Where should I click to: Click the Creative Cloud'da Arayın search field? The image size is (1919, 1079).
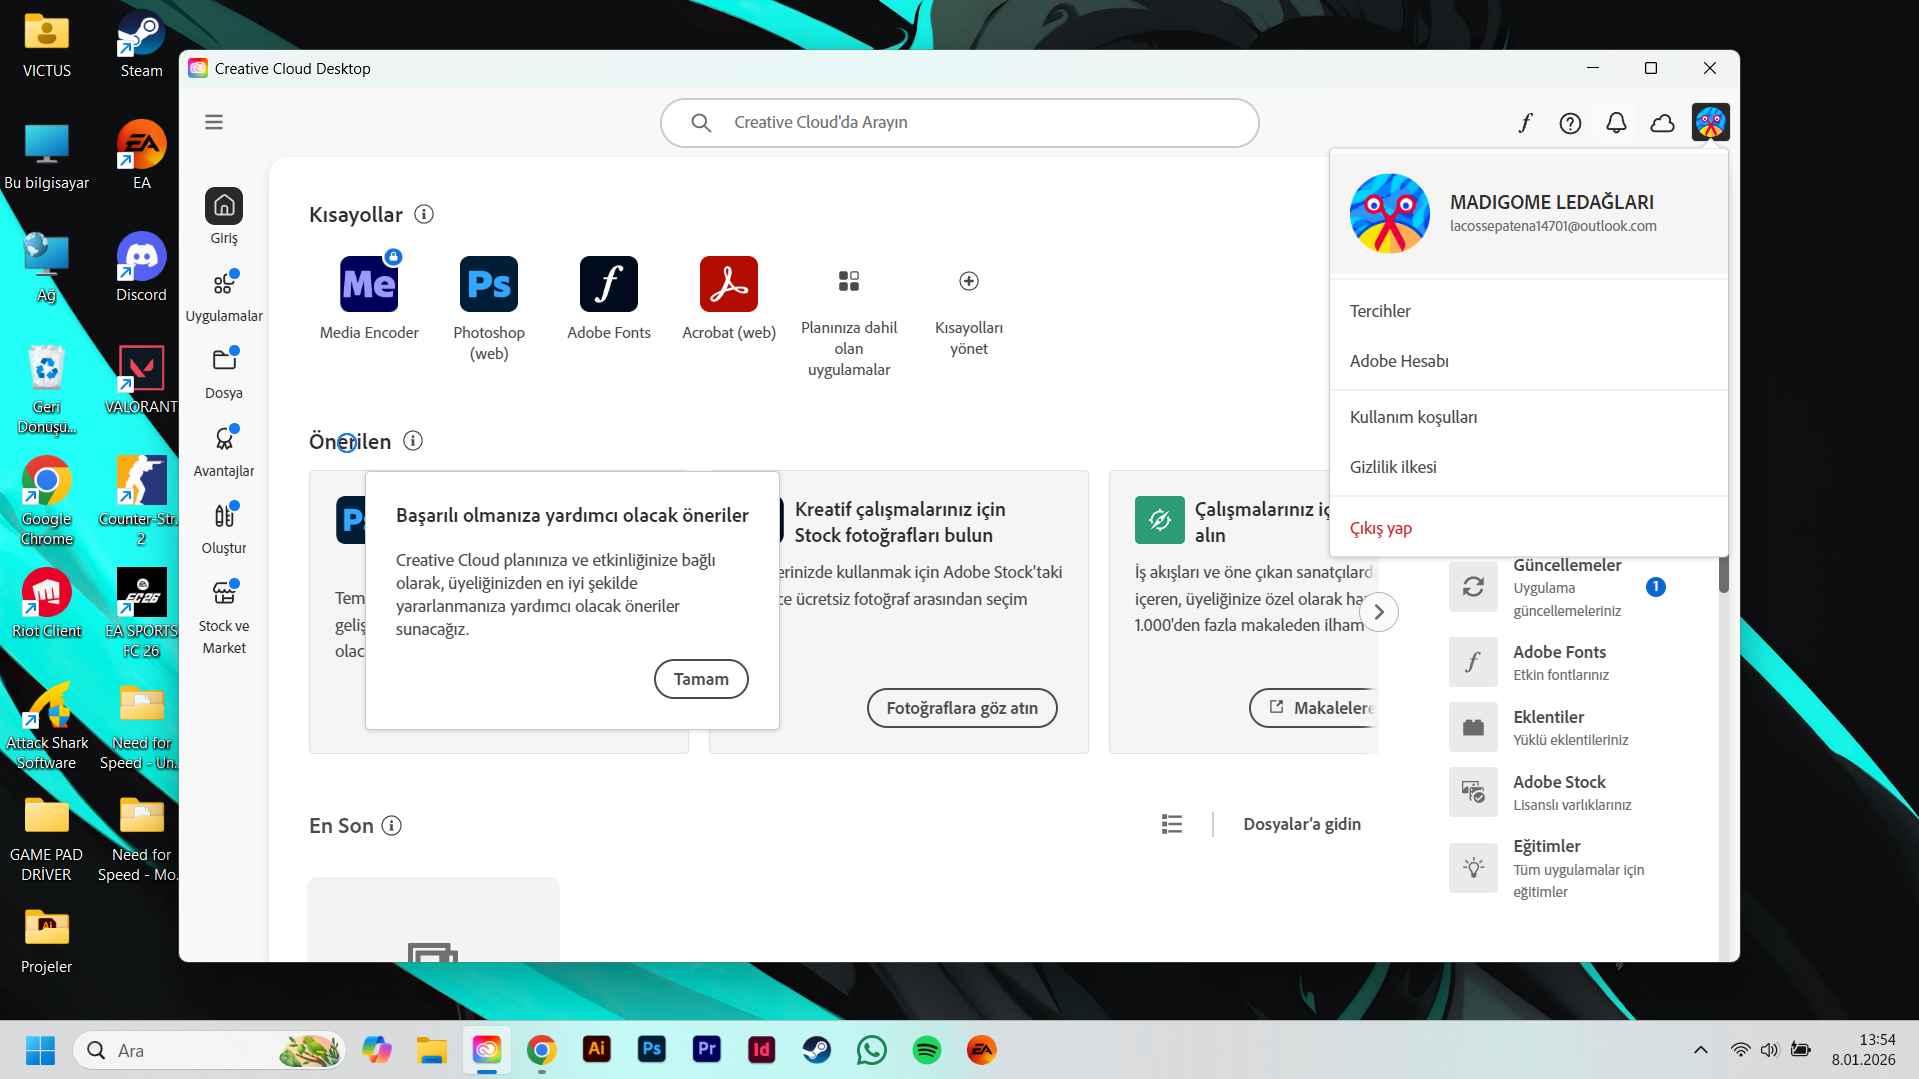click(960, 123)
